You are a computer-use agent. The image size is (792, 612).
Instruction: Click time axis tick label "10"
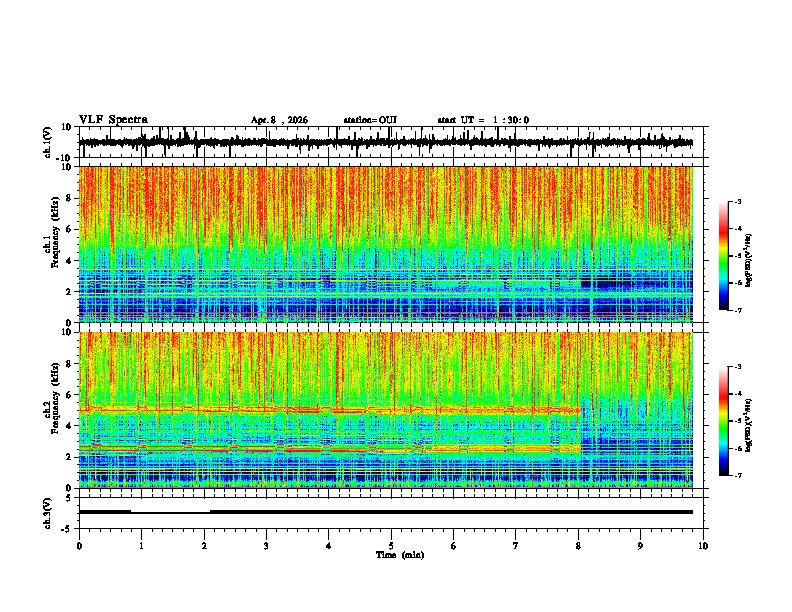coord(703,546)
